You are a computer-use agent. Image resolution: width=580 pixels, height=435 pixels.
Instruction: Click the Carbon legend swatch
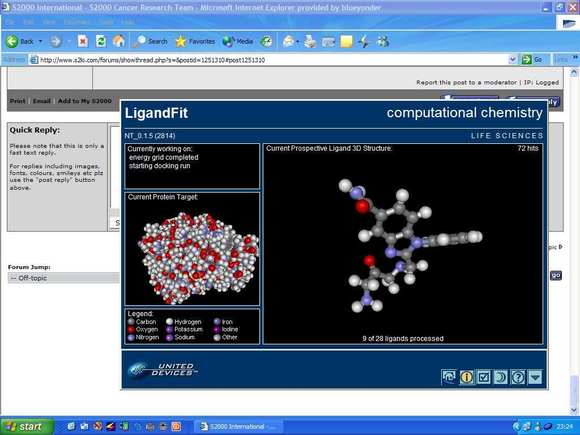click(131, 322)
